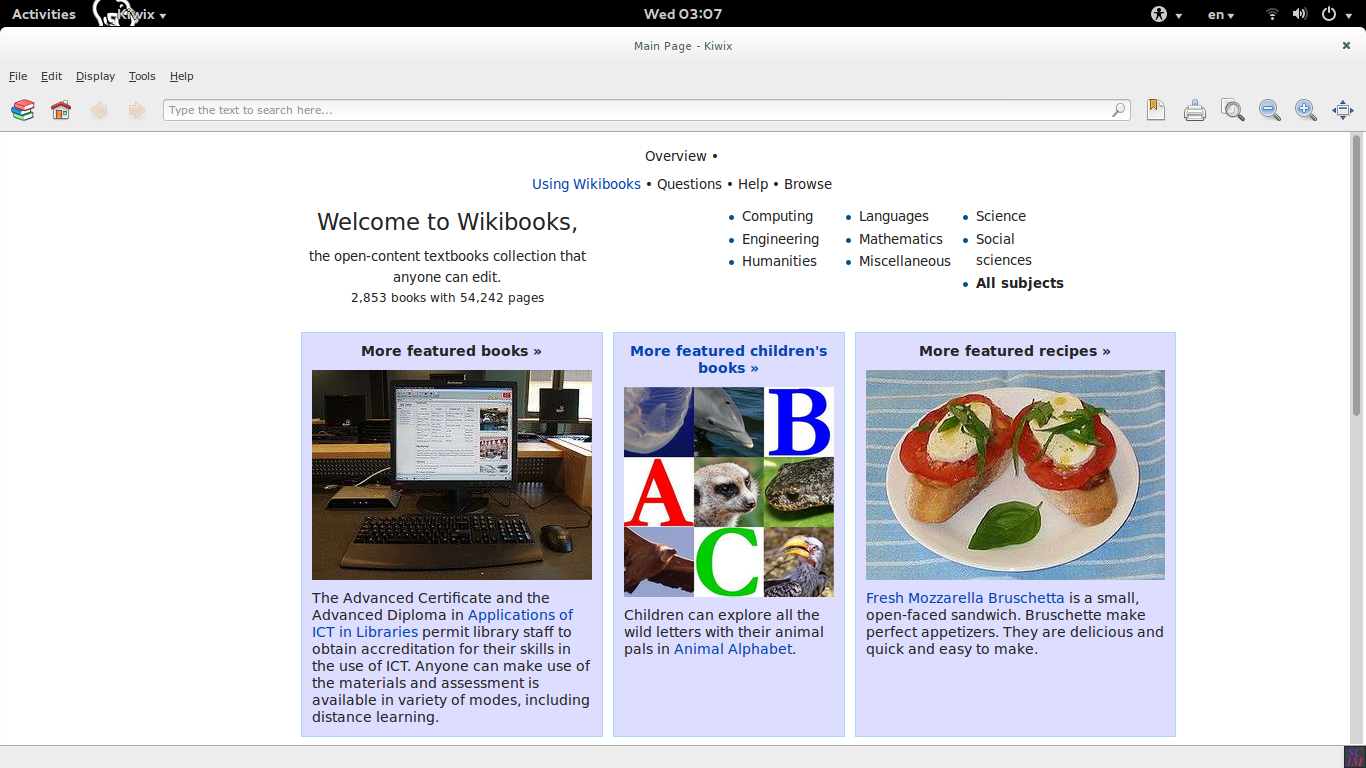Open the Display menu
This screenshot has width=1366, height=768.
click(95, 76)
